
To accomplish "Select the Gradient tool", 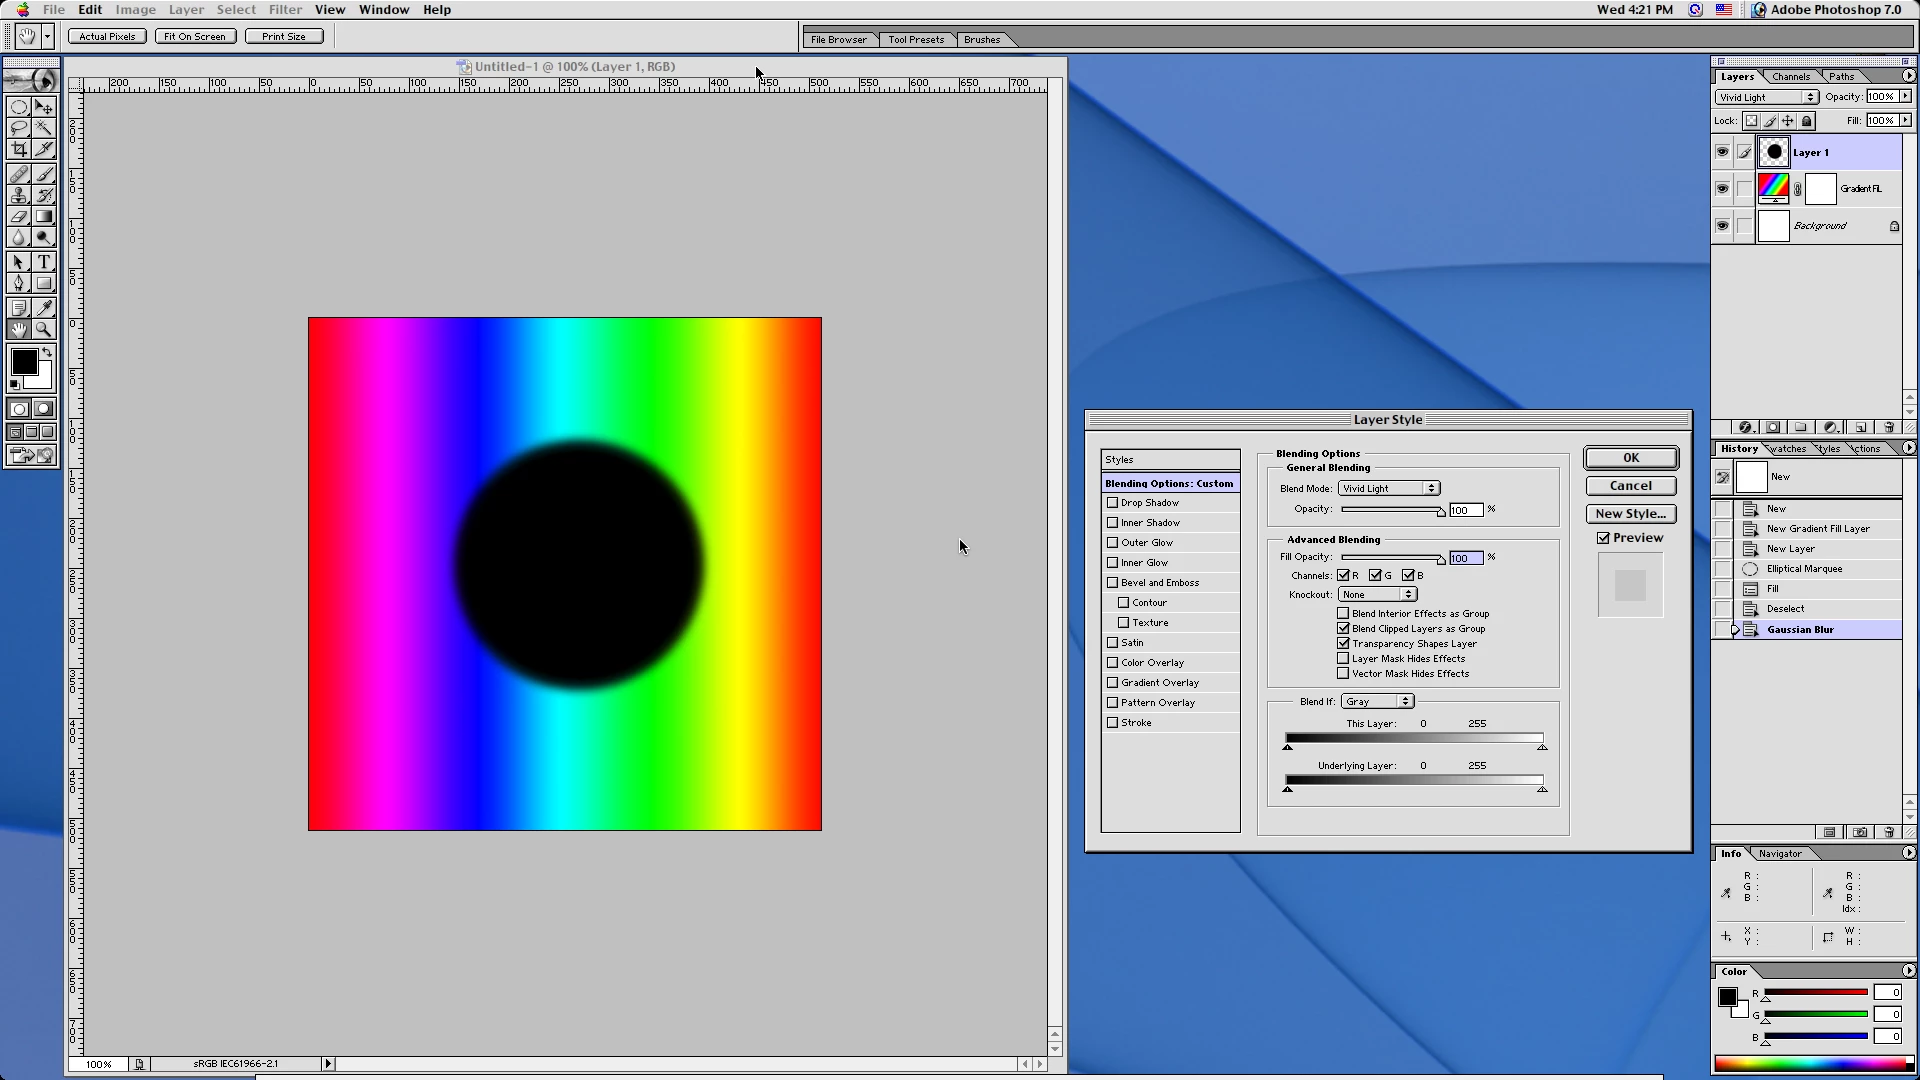I will tap(44, 216).
